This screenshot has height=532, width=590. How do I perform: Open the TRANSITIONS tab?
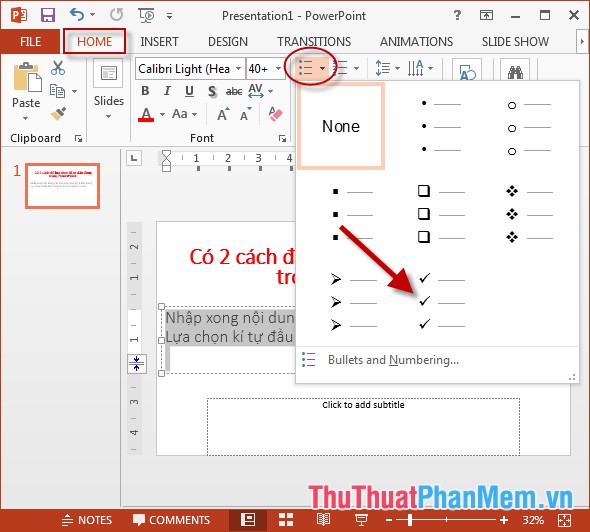click(314, 41)
